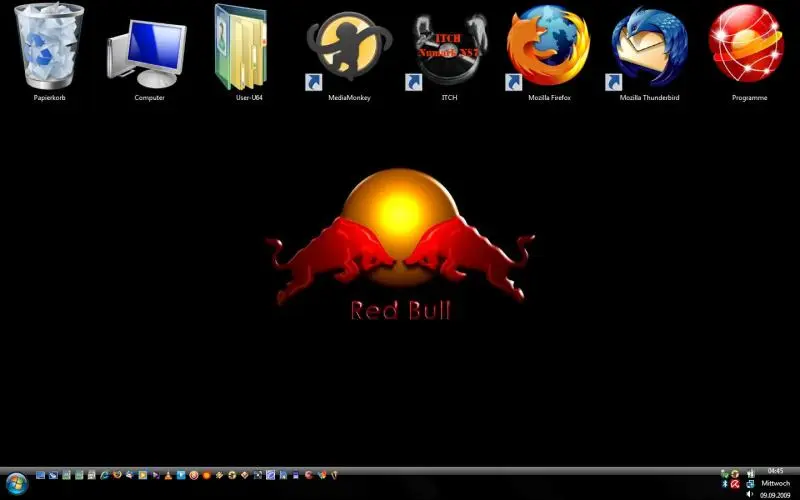Click the first quick launch icon
800x500 pixels.
click(41, 474)
